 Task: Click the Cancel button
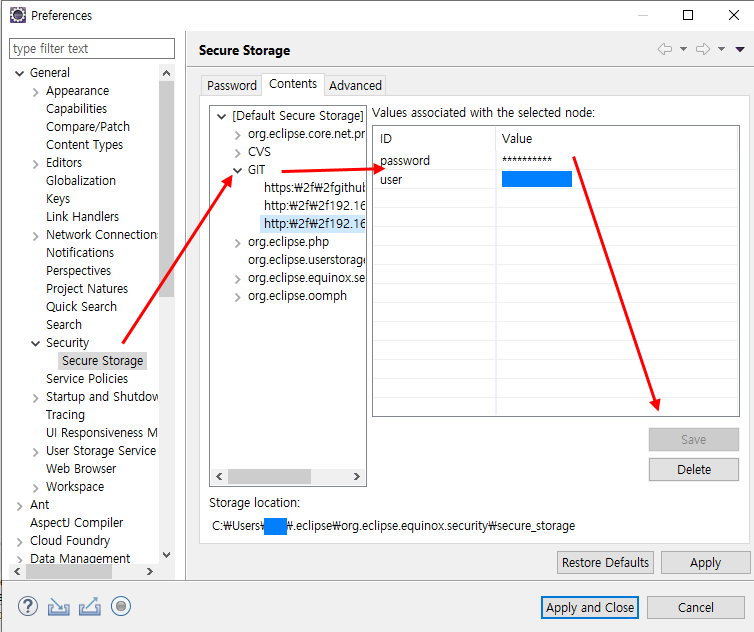(695, 607)
